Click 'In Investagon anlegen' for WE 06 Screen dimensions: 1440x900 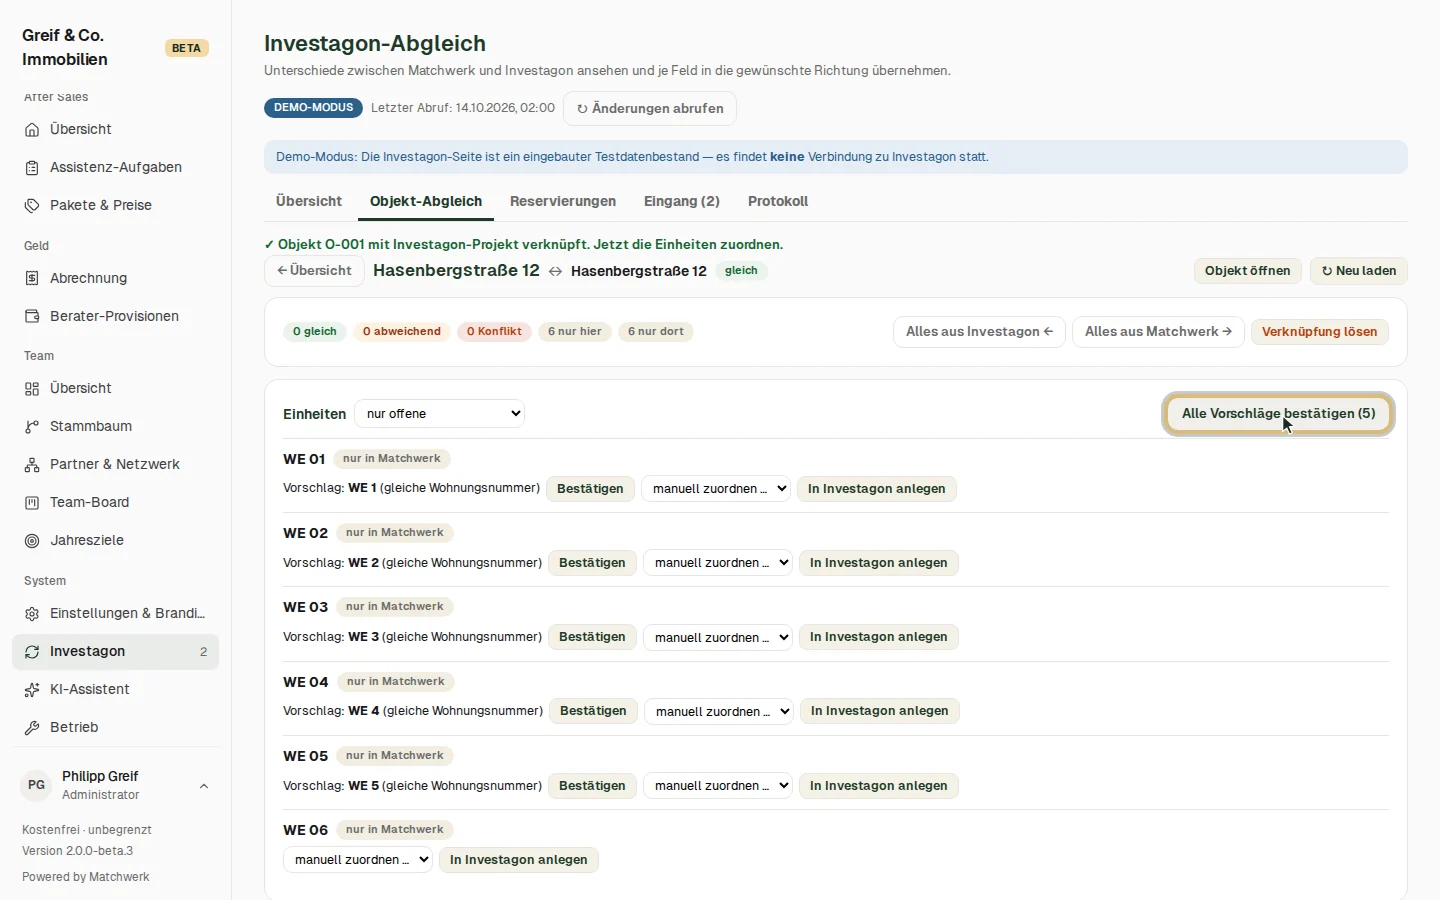(519, 860)
